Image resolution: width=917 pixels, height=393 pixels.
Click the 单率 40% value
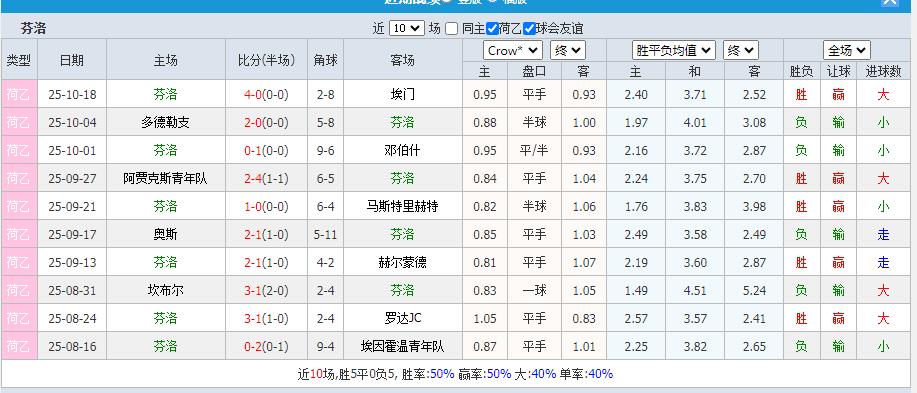601,374
